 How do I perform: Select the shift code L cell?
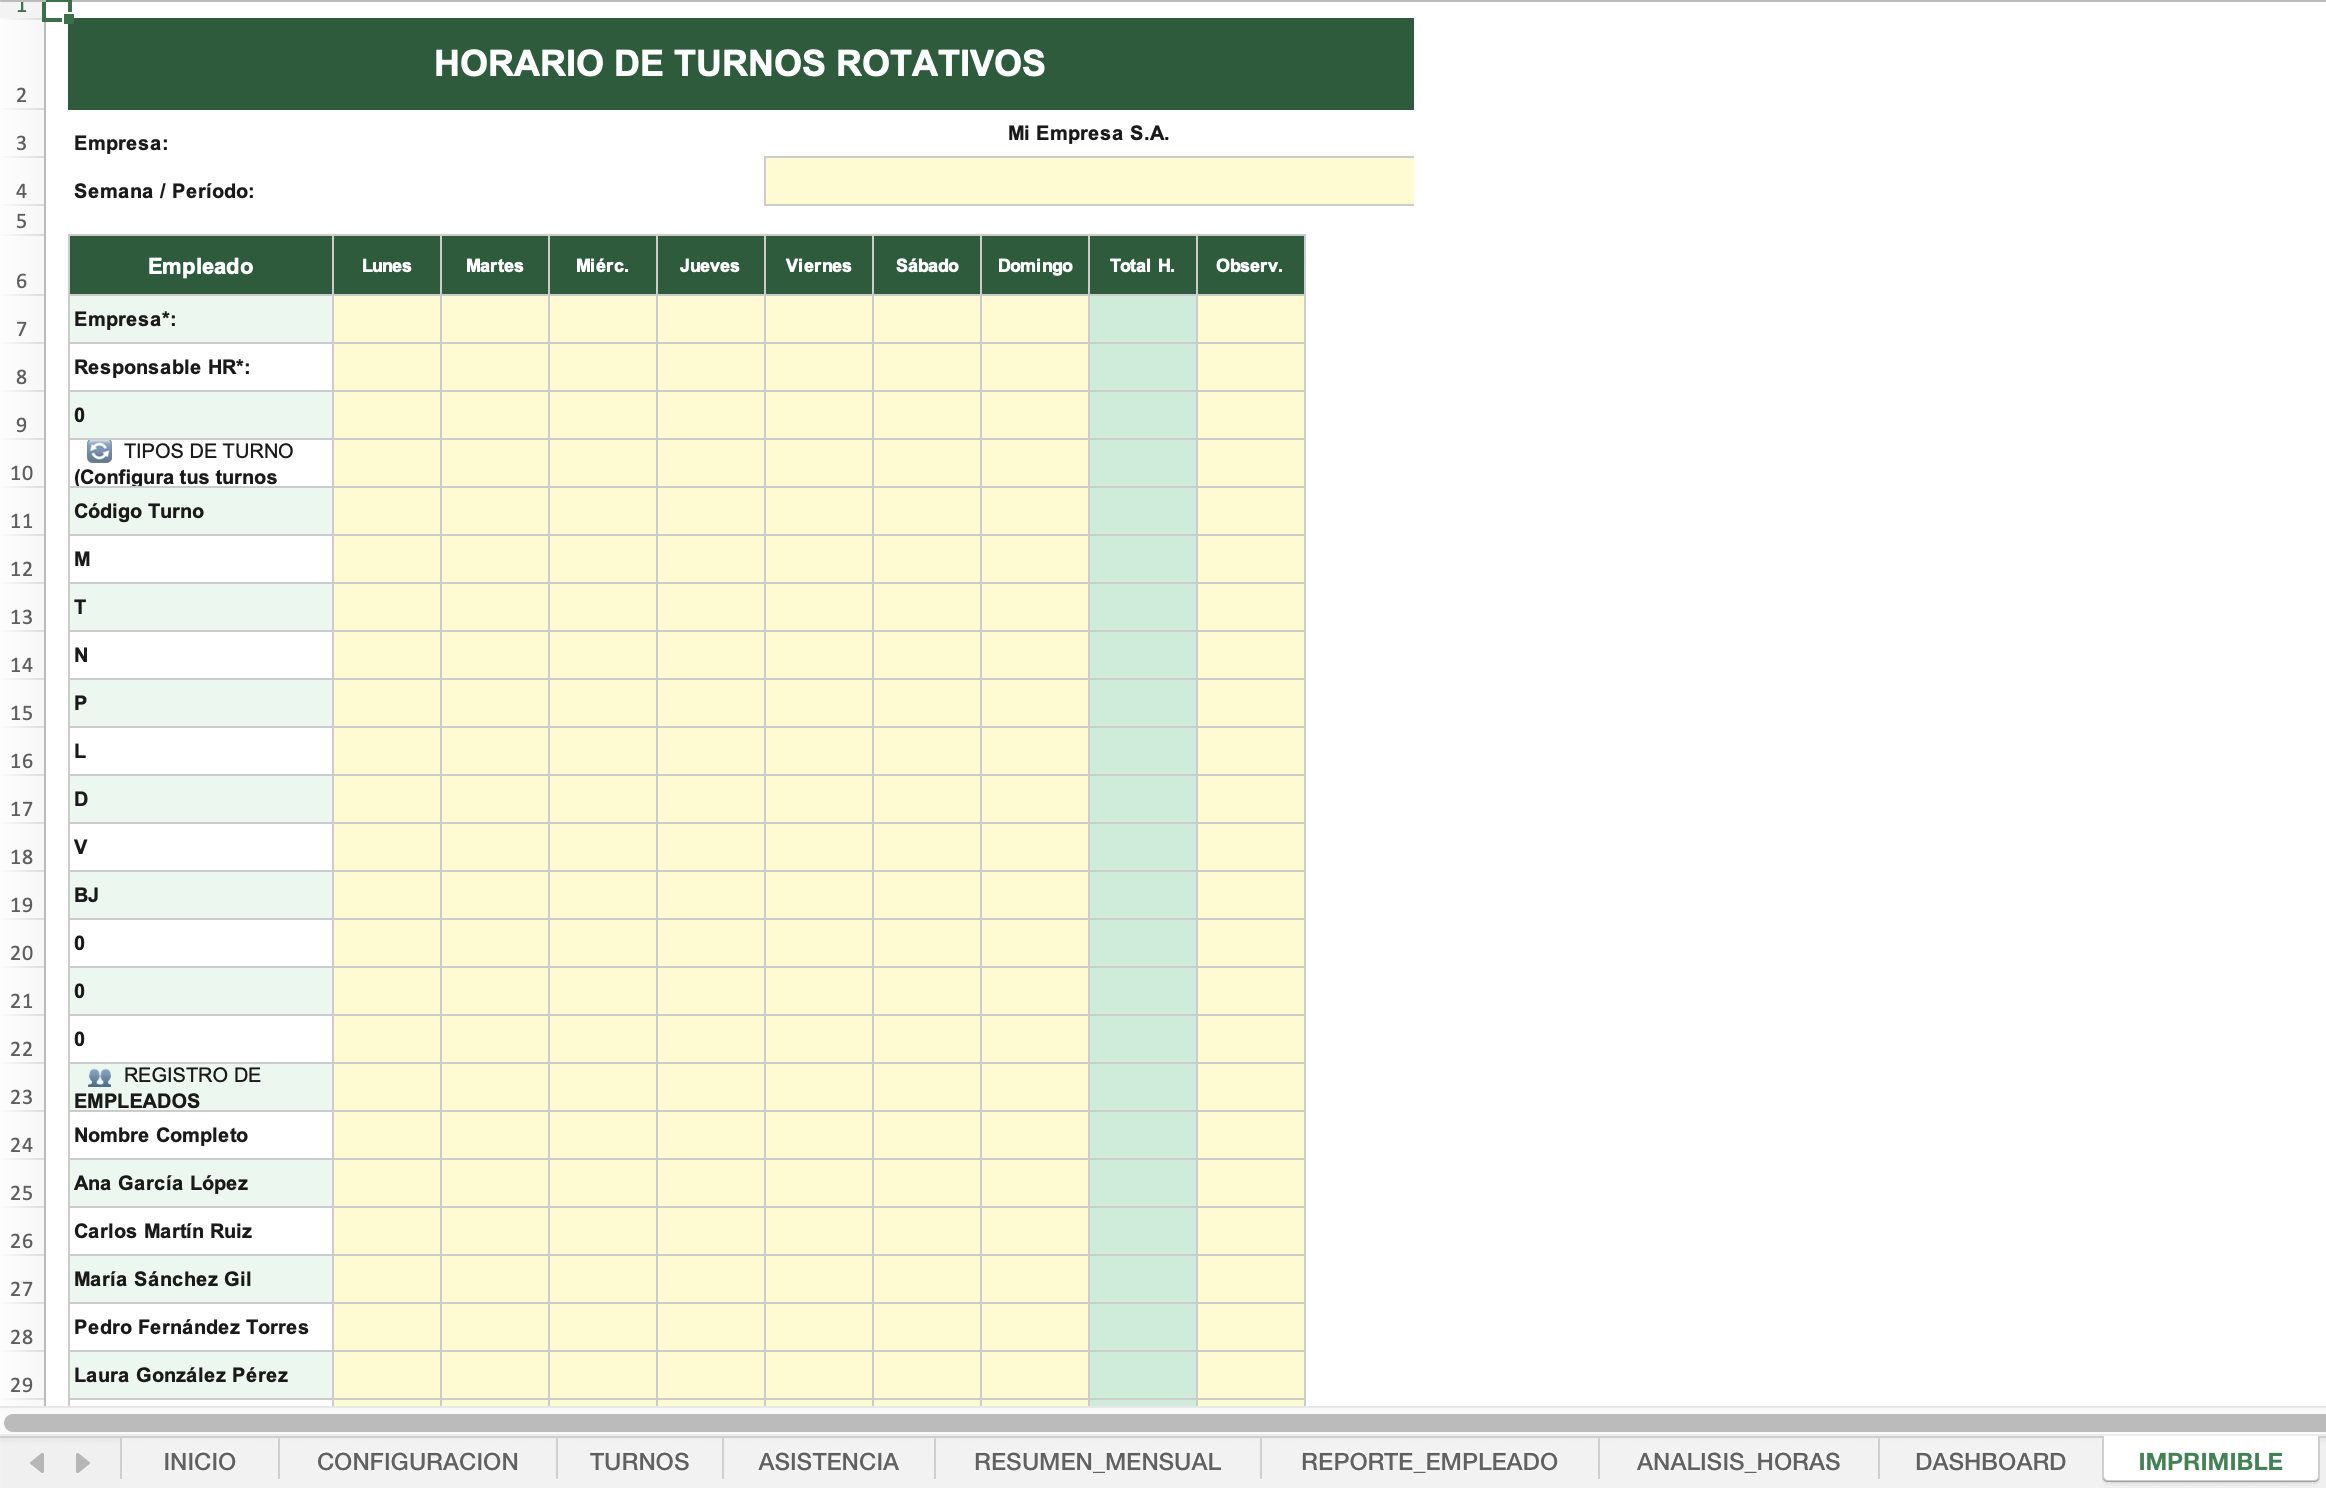(x=201, y=751)
